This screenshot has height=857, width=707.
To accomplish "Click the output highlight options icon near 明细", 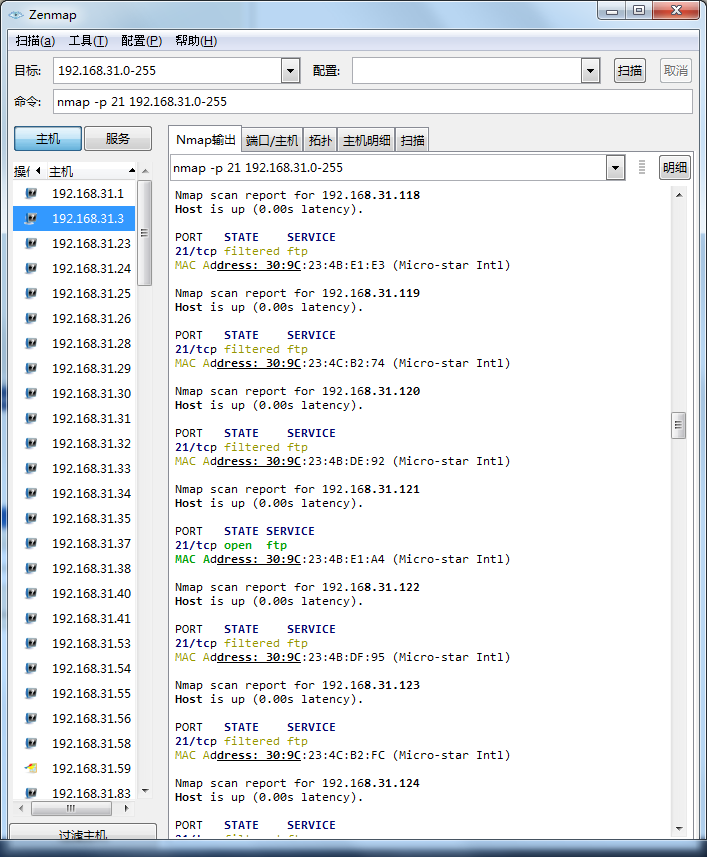I will (642, 167).
